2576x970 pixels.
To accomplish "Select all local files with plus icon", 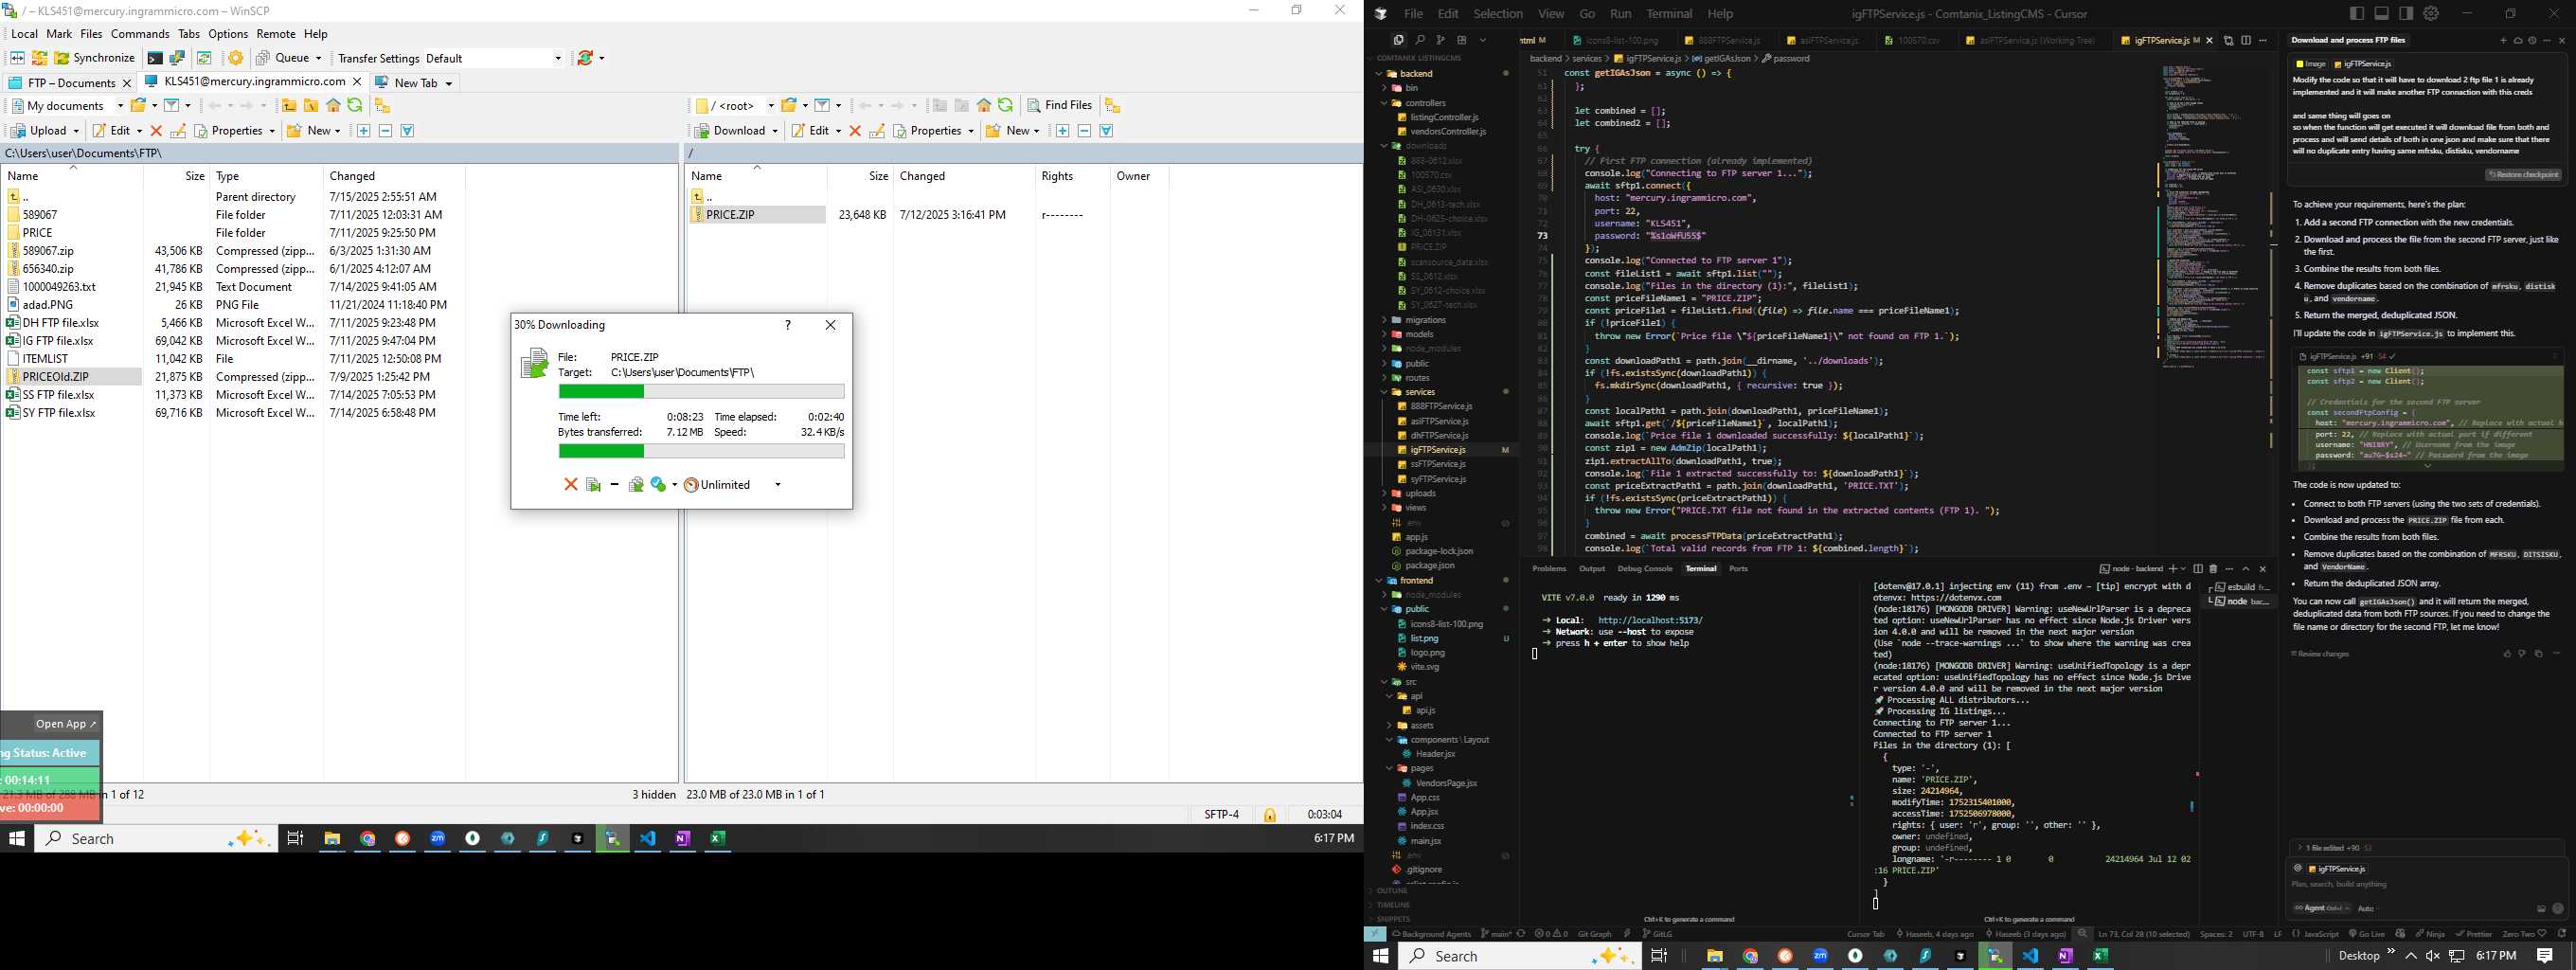I will point(363,131).
